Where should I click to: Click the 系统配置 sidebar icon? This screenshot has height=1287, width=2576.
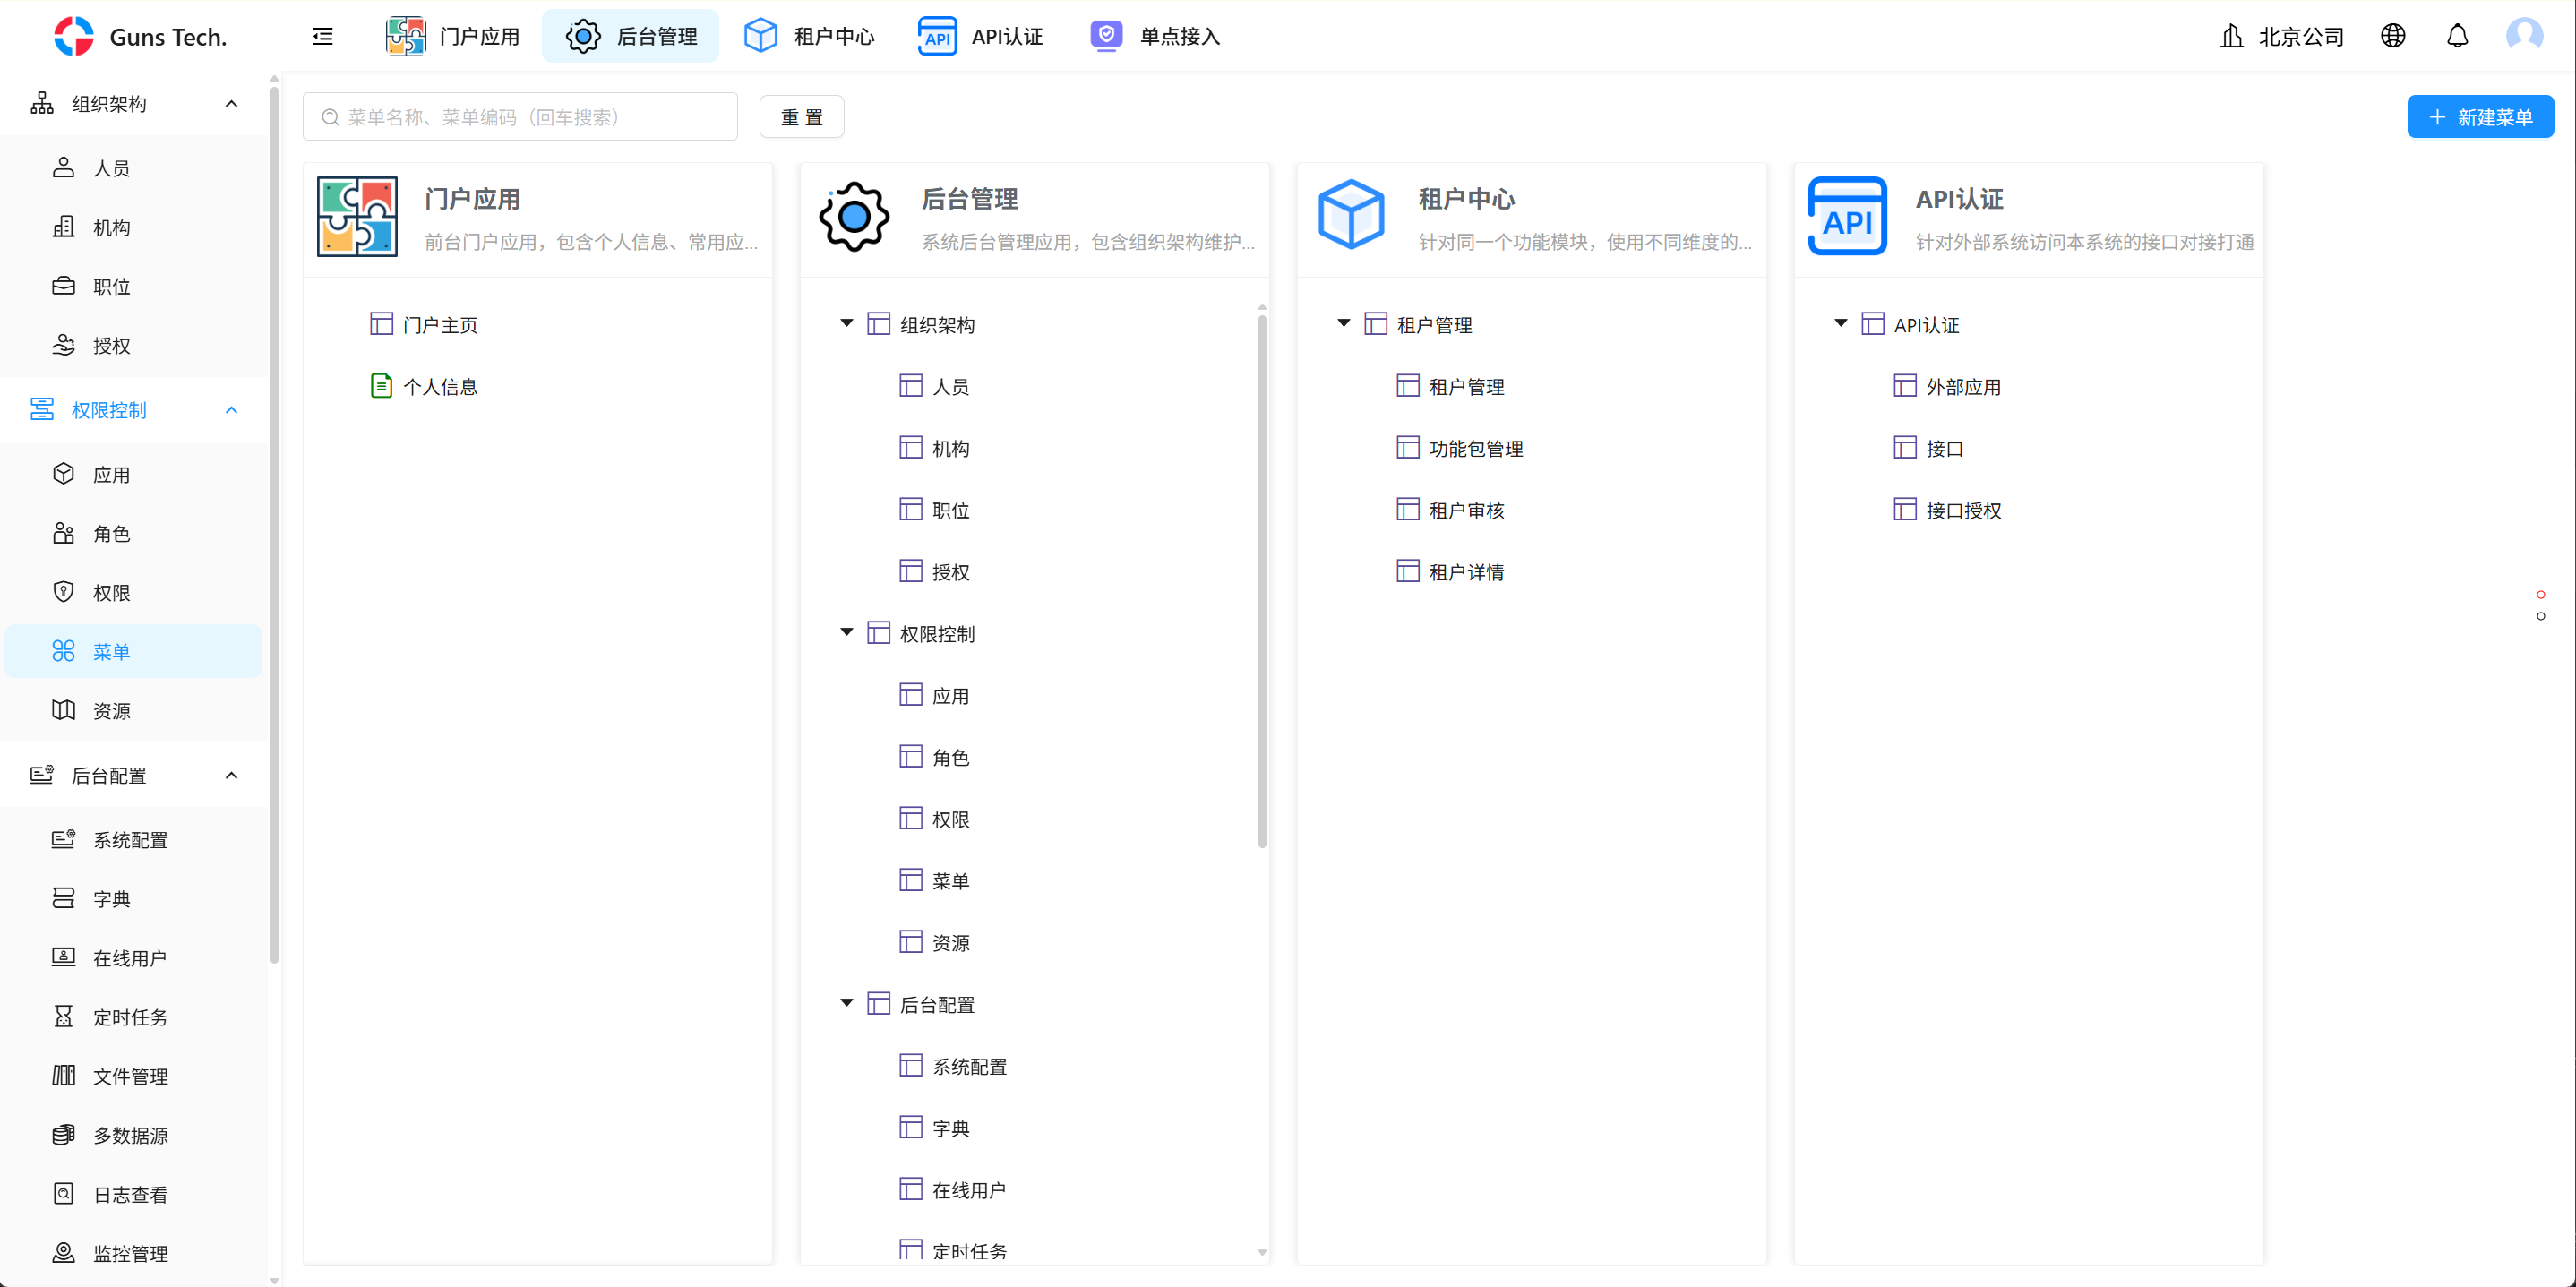63,839
